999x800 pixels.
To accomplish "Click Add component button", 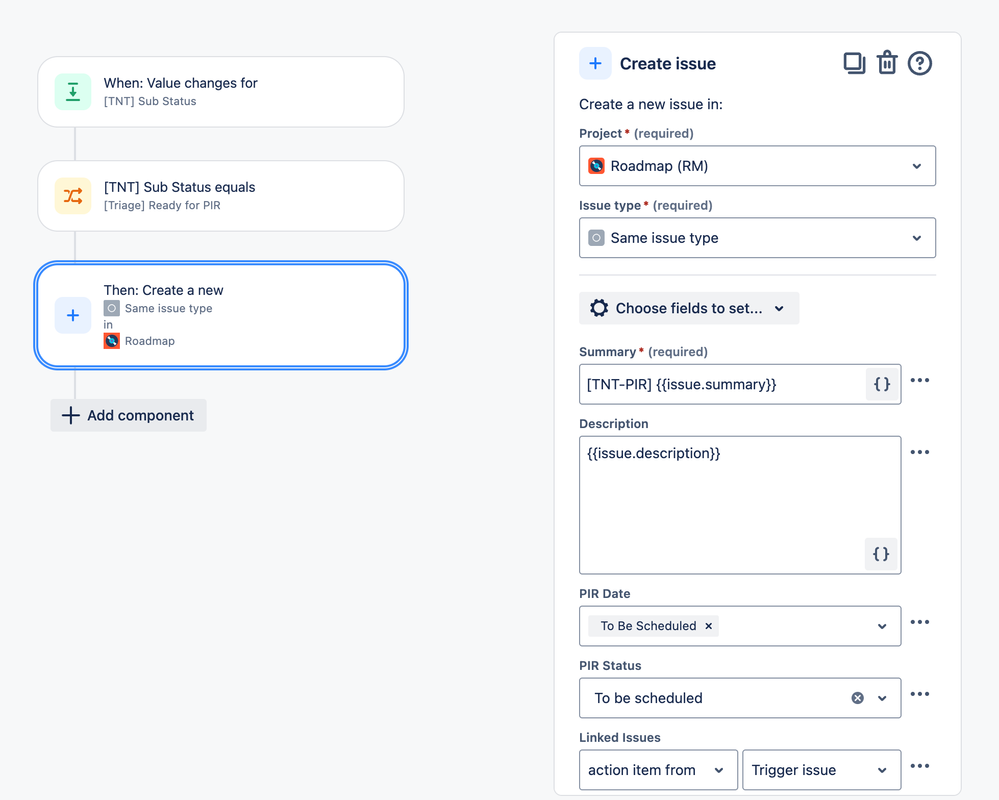I will [128, 415].
